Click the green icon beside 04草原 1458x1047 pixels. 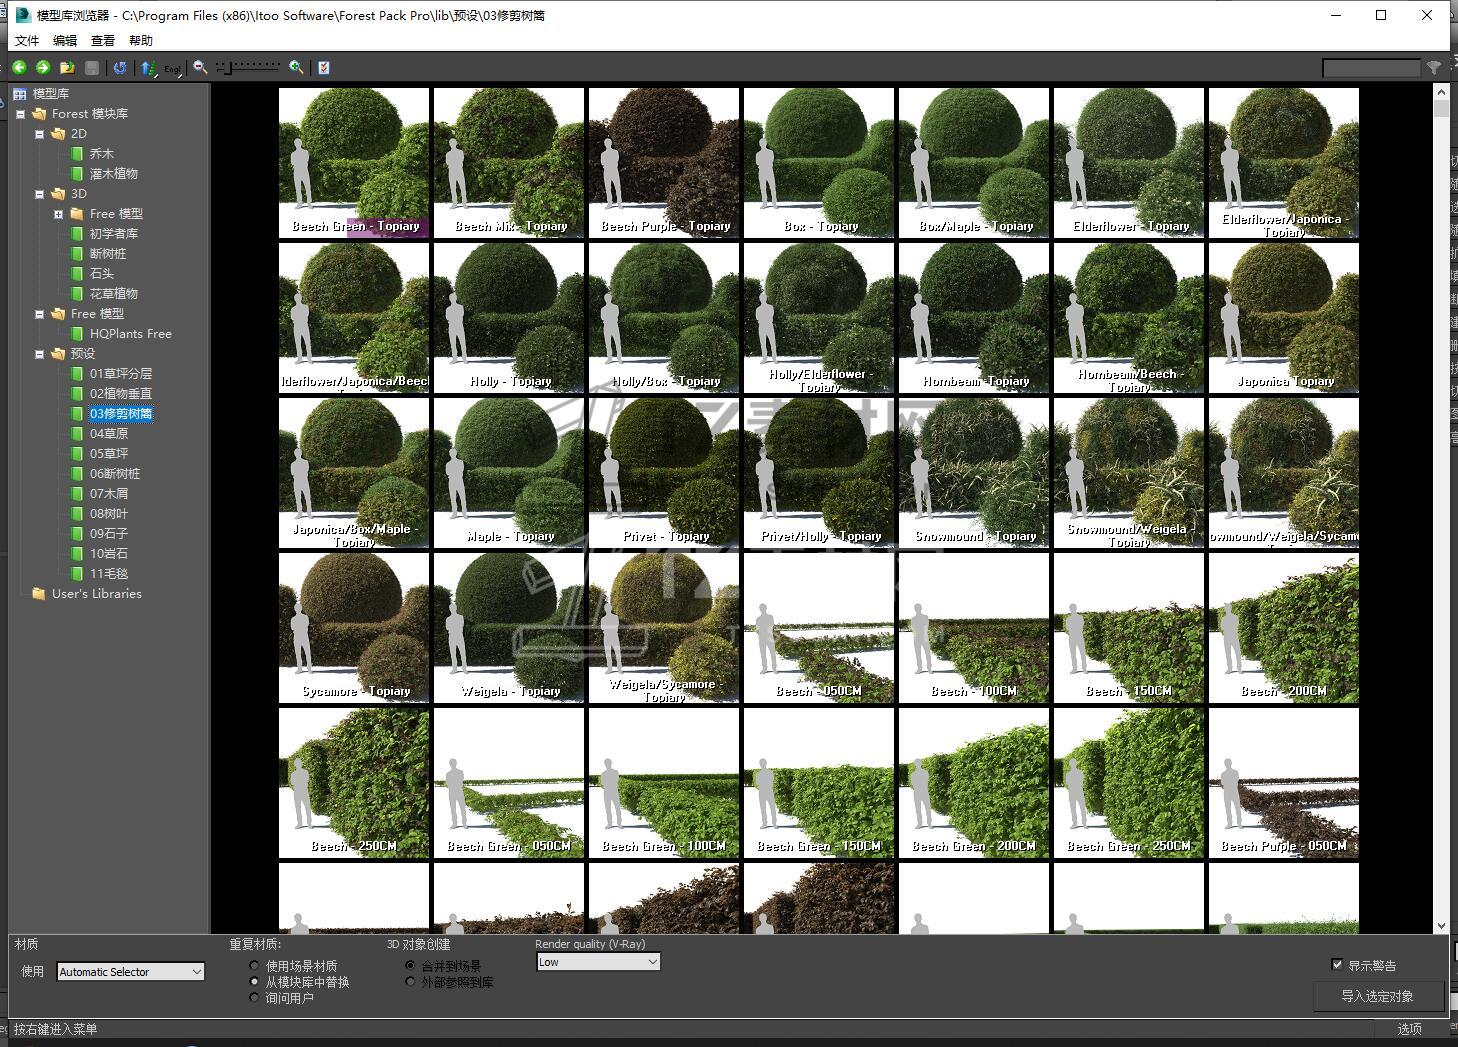[77, 434]
